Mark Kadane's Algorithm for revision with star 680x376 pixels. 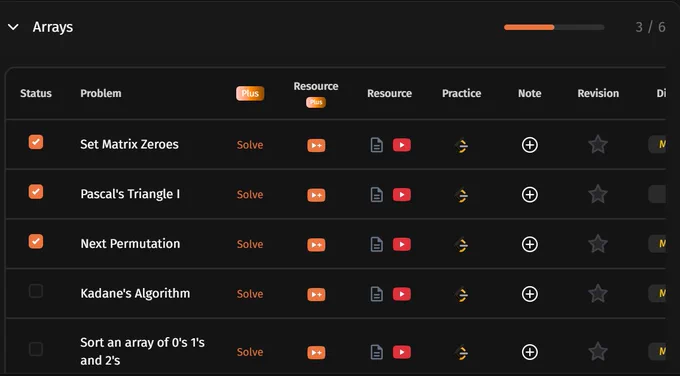(598, 294)
